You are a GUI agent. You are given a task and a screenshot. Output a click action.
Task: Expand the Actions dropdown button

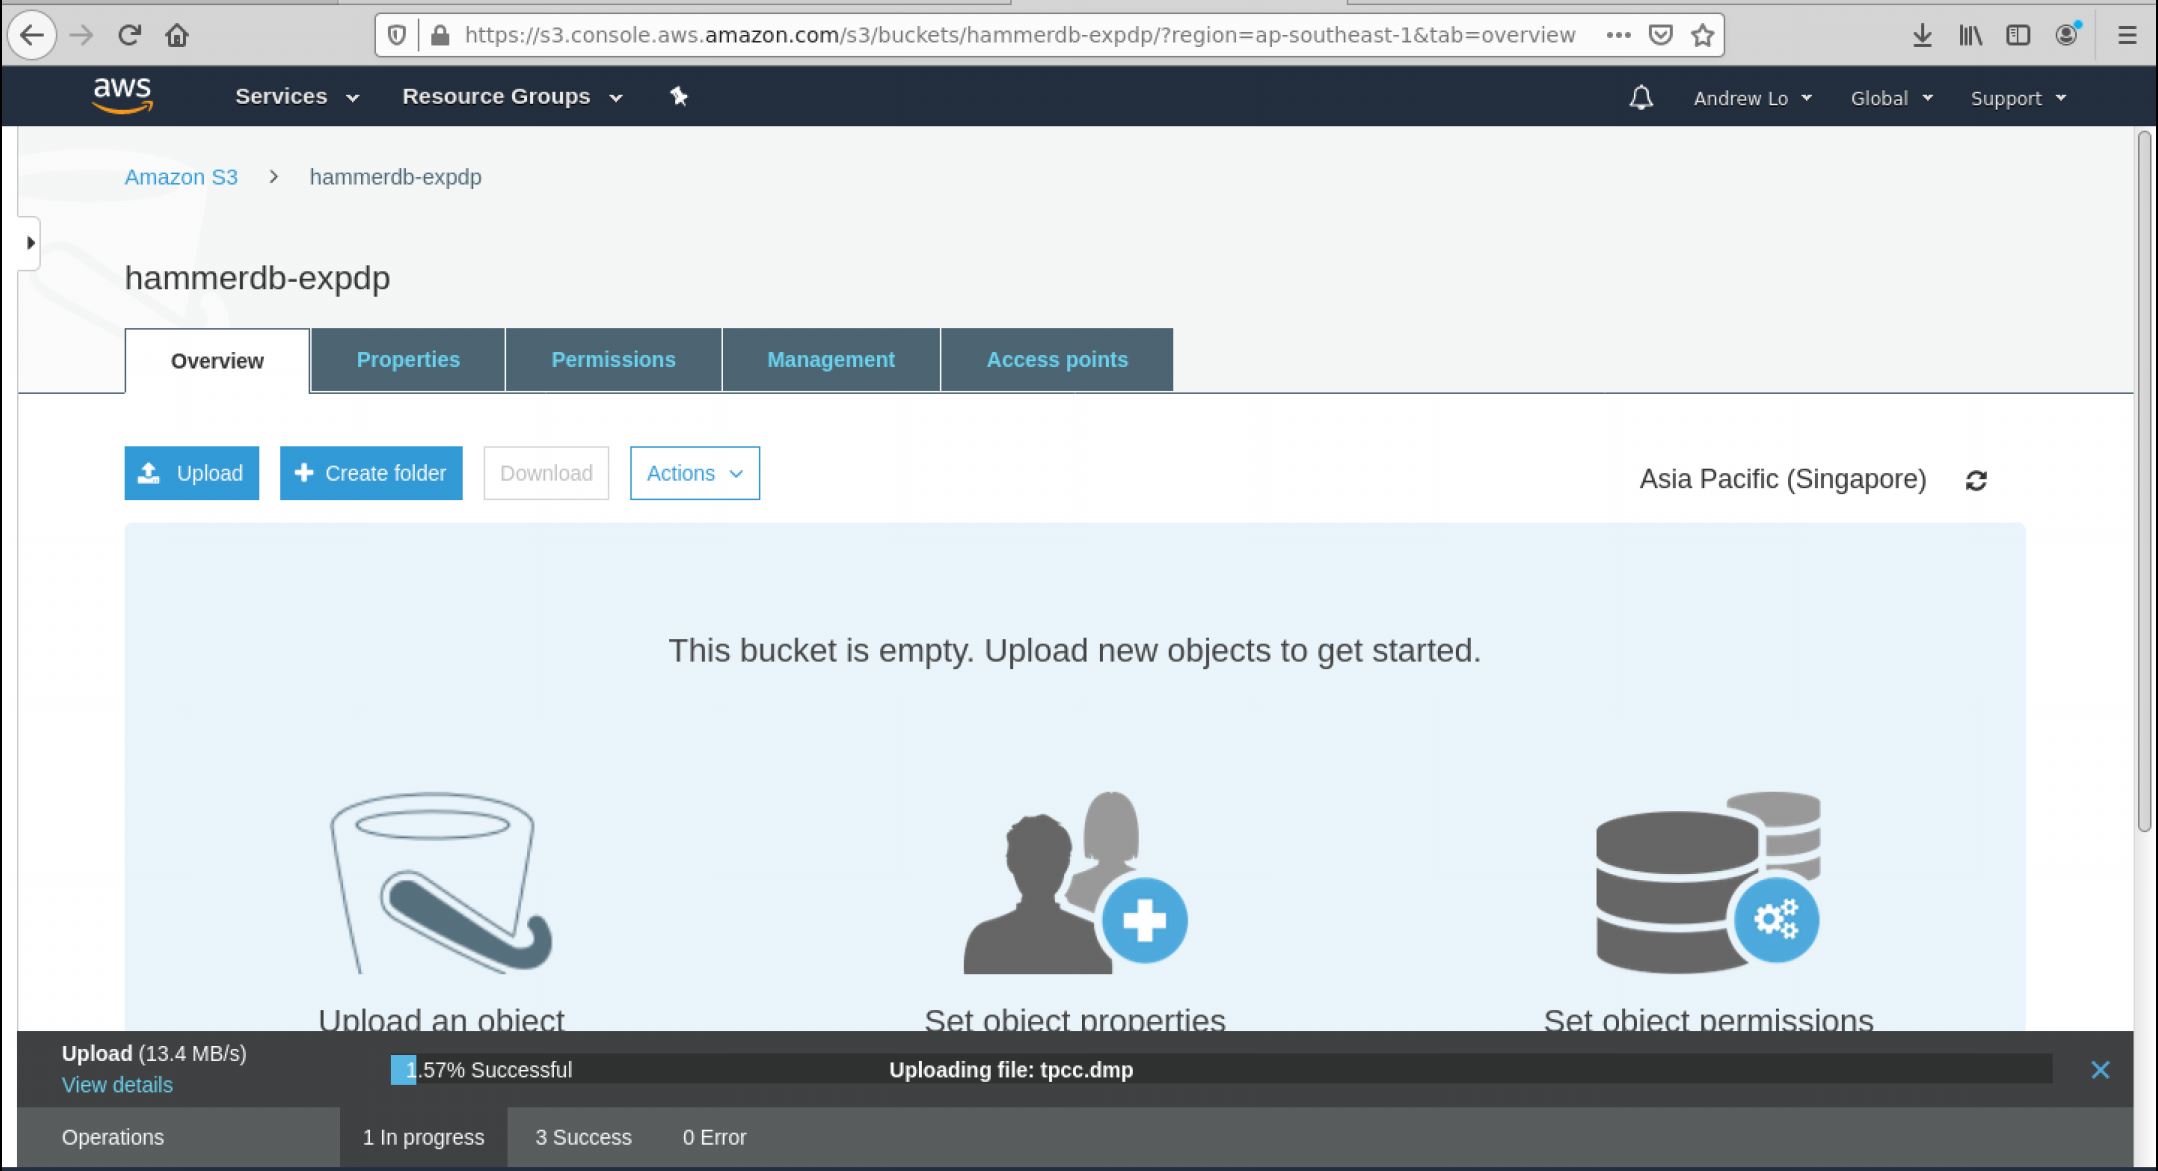point(694,473)
